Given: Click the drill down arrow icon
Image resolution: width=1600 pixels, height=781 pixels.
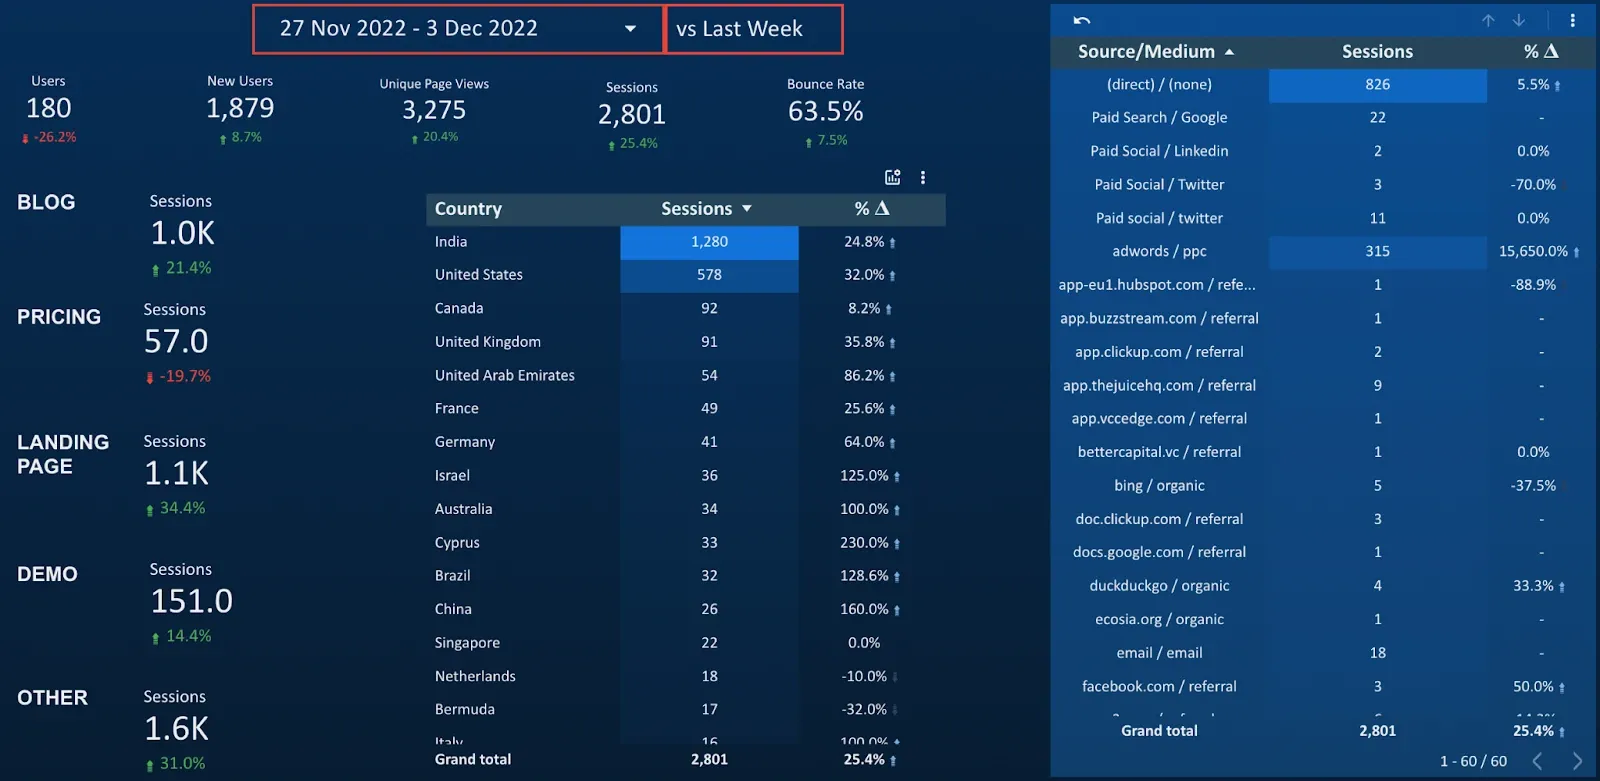Looking at the screenshot, I should point(1519,20).
